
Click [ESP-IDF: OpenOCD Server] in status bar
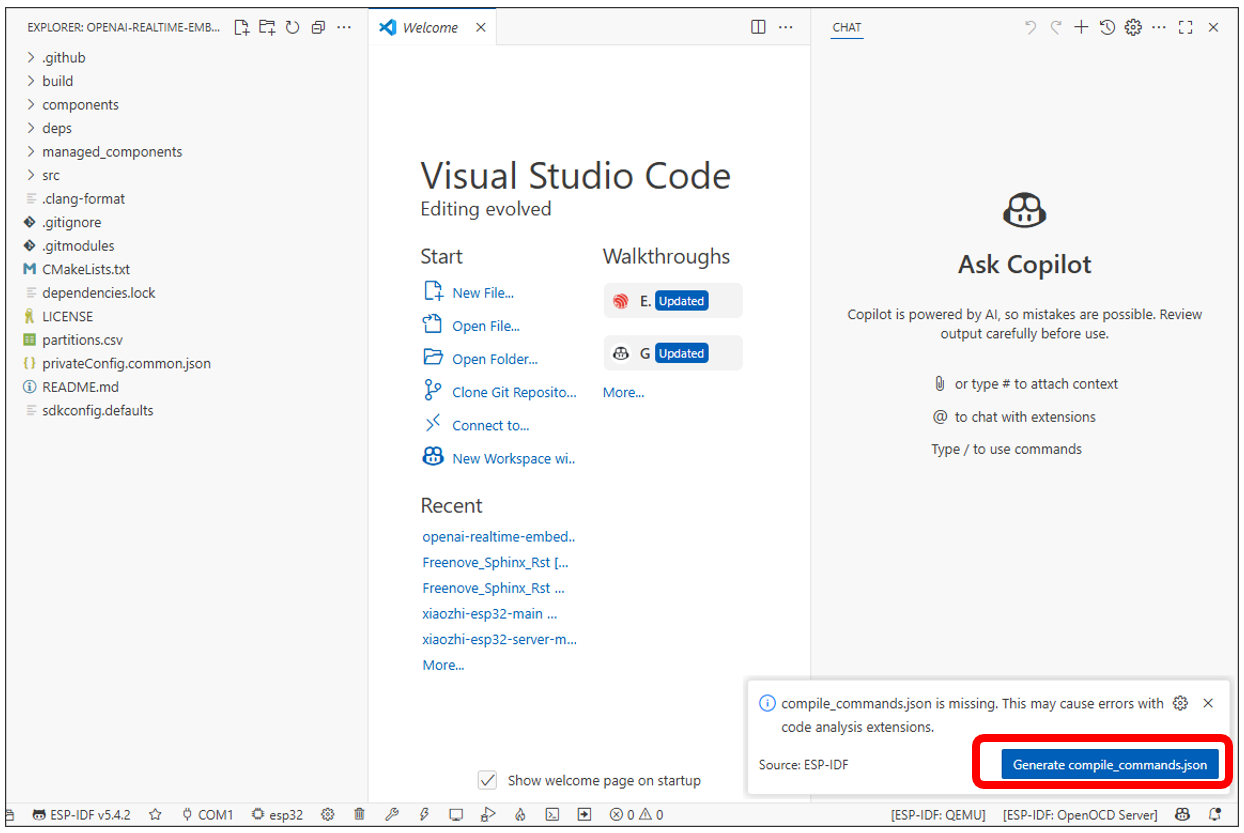point(1080,815)
